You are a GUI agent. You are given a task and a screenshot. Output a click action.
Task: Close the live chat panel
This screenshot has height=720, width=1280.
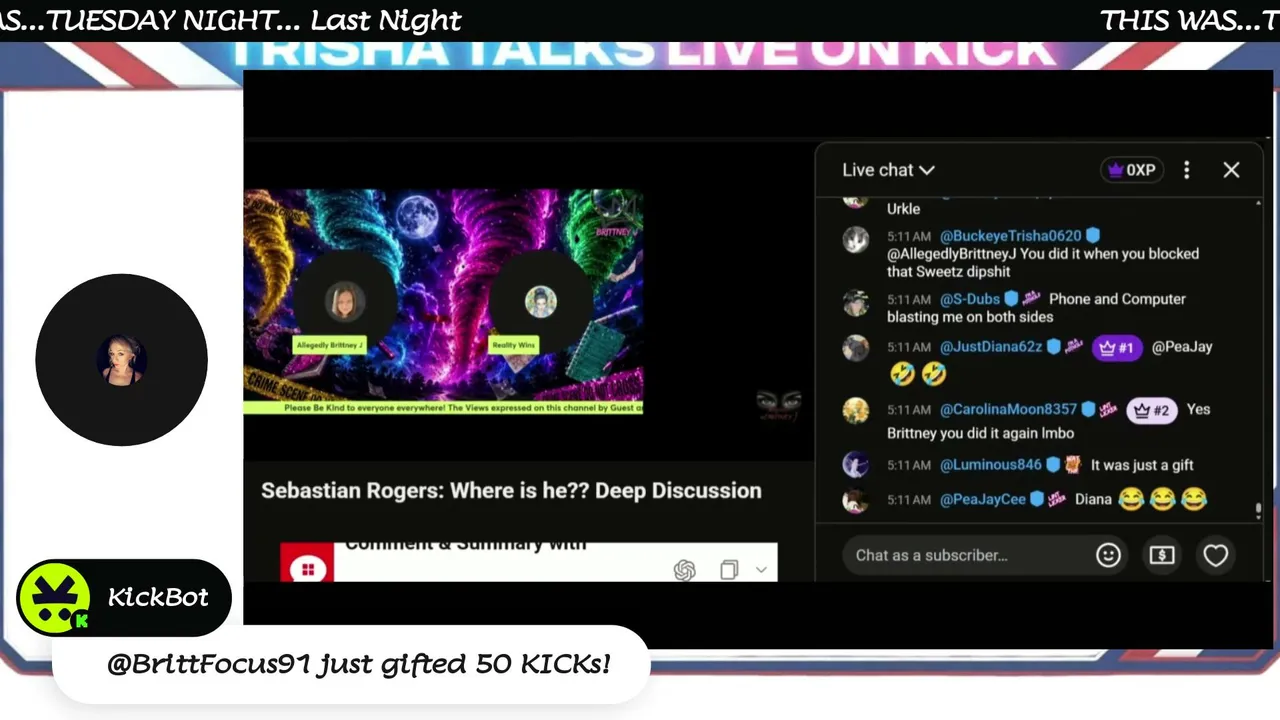[1231, 170]
